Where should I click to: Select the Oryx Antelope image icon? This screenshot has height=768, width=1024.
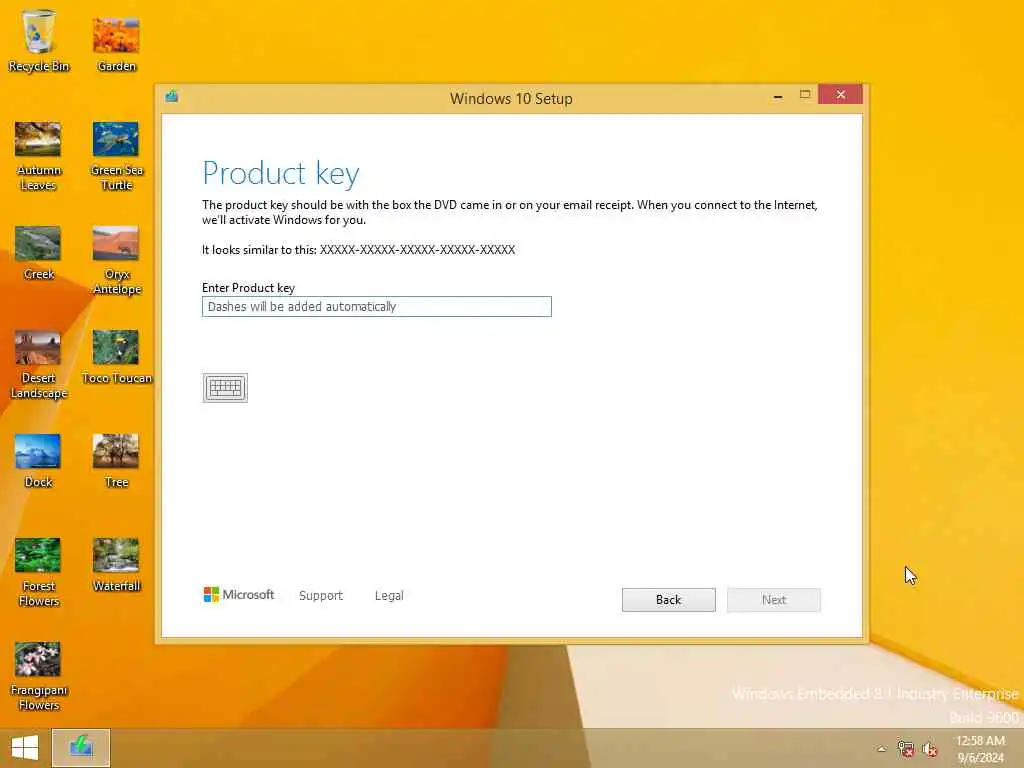tap(116, 260)
